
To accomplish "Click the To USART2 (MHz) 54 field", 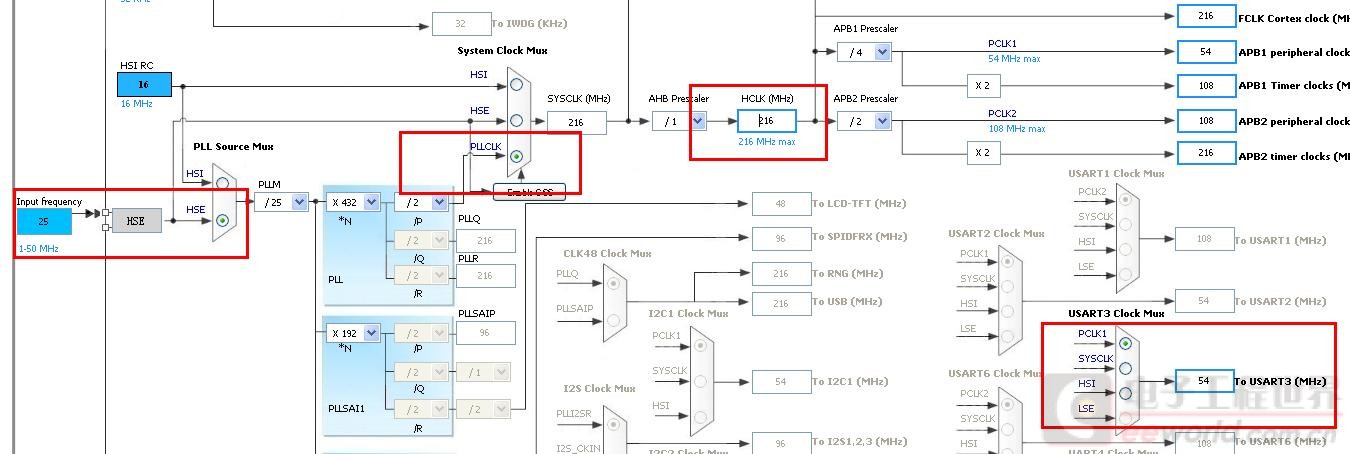I will 1204,301.
